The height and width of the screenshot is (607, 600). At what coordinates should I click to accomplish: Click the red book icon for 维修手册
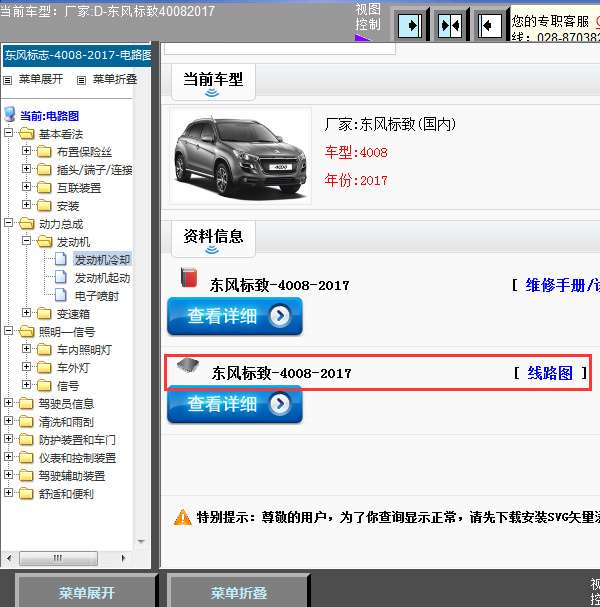[189, 277]
